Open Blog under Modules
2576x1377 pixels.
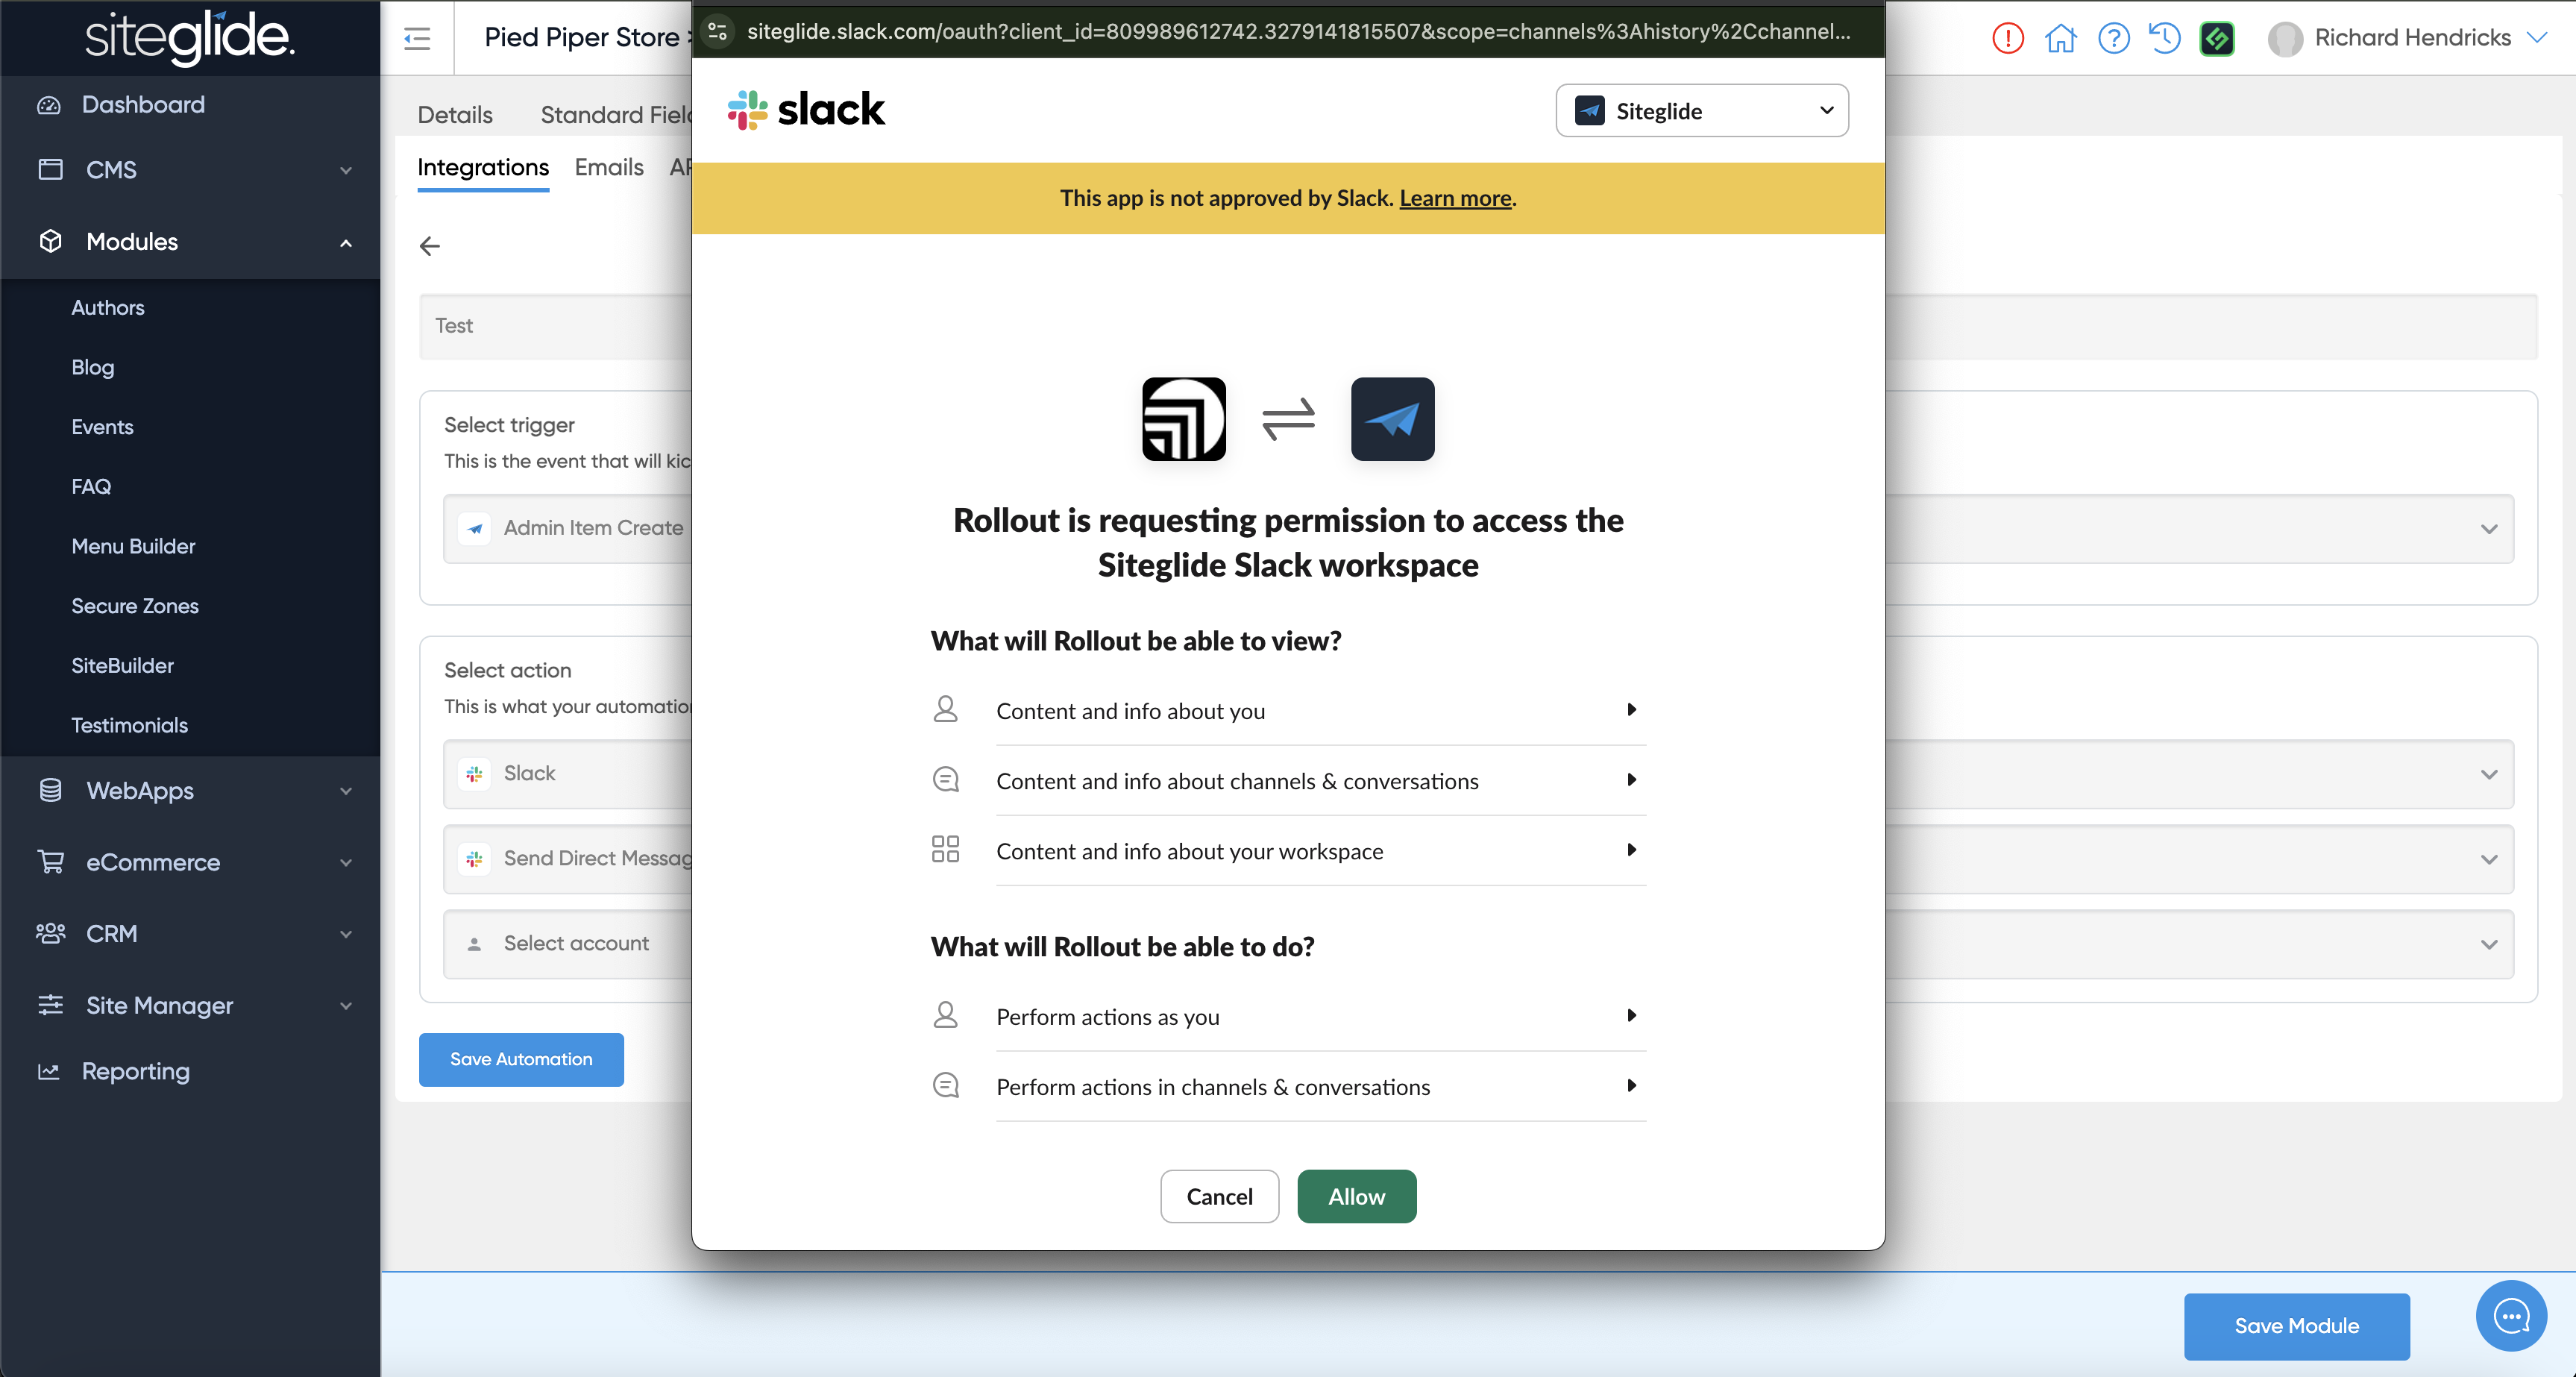tap(93, 367)
